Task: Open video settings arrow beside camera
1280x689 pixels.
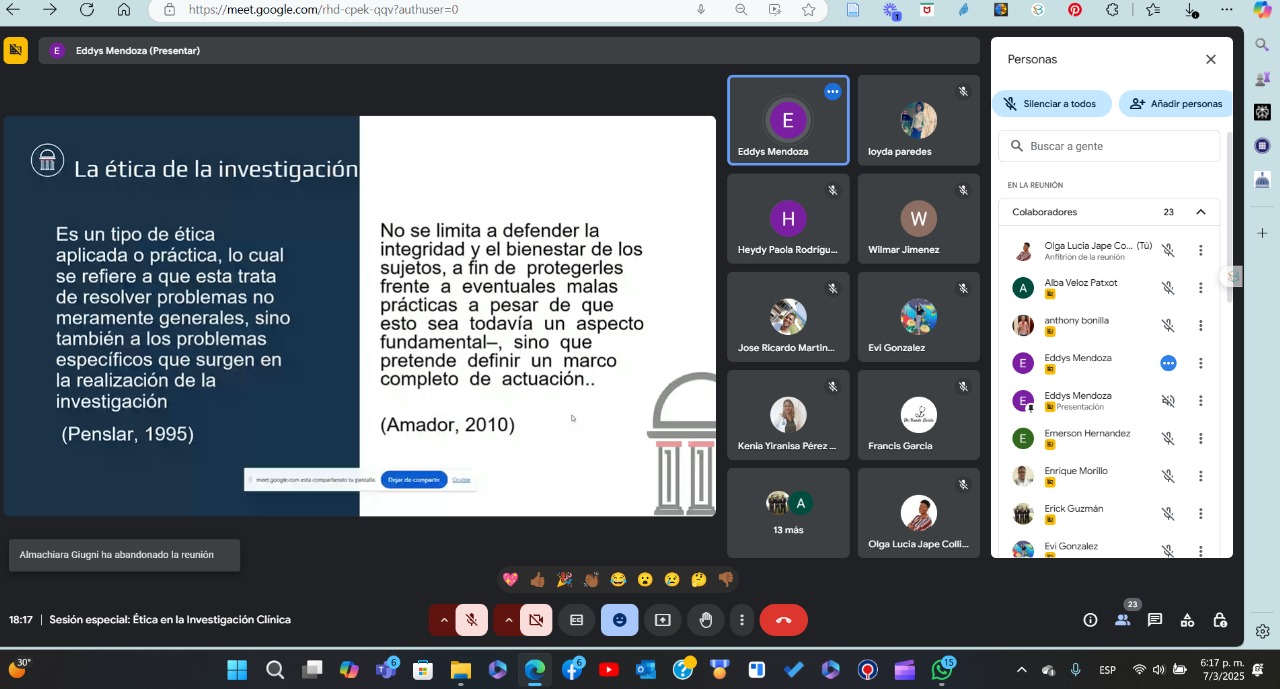Action: click(x=508, y=620)
